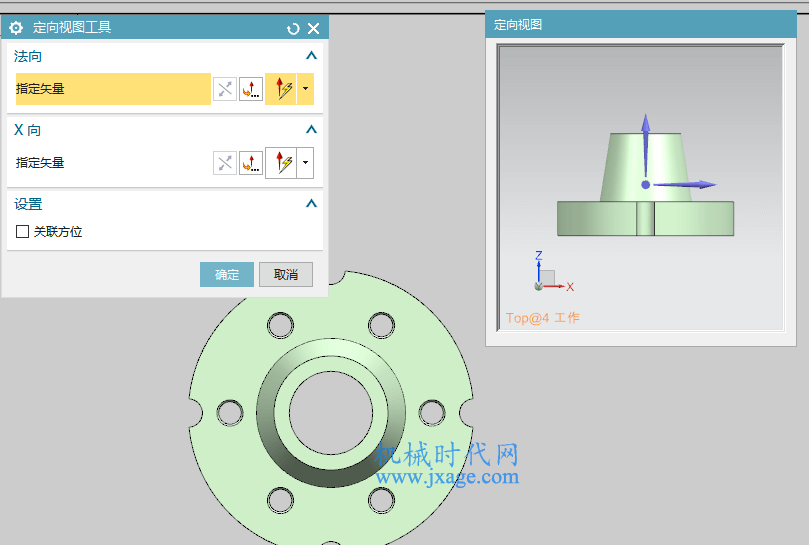Click inferred vector icon in 法向 row
The height and width of the screenshot is (545, 809).
281,89
